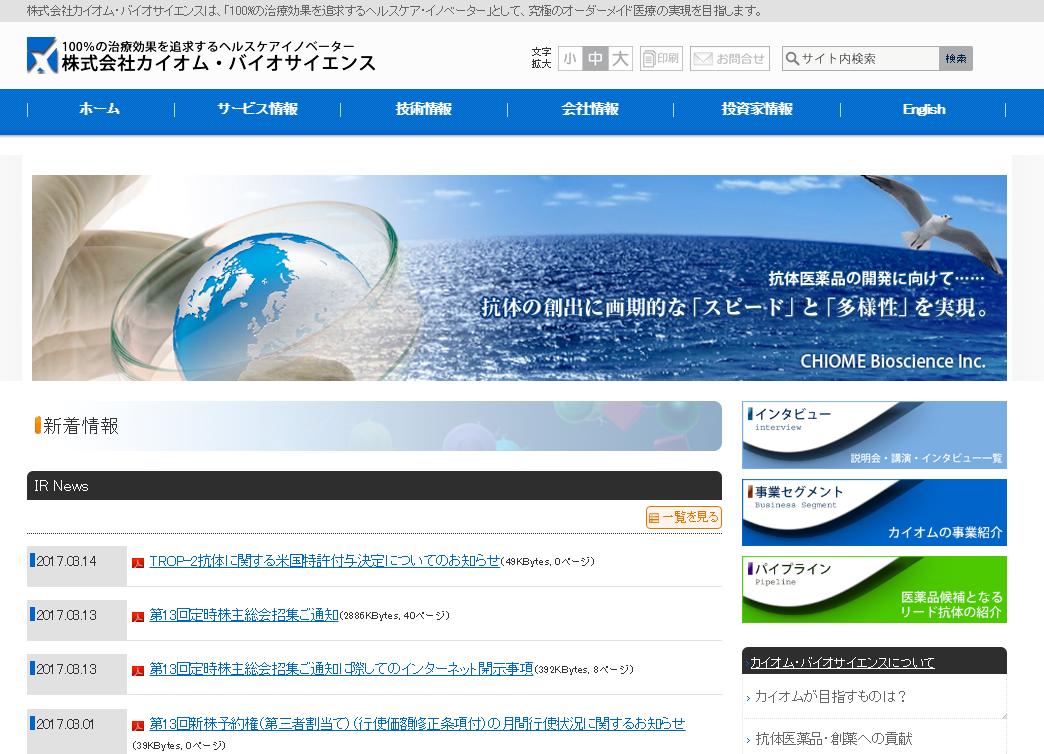Click the ocean hero banner image
1044x754 pixels.
tap(519, 278)
